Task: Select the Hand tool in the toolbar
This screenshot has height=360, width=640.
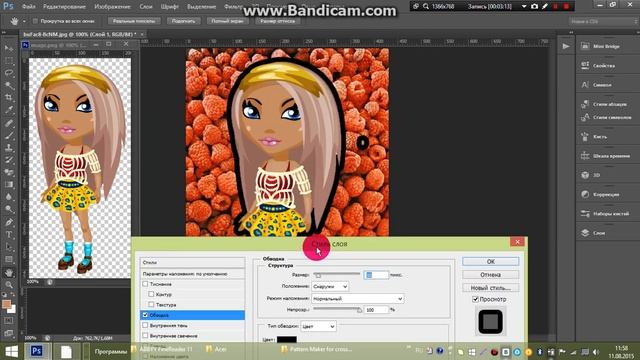Action: click(9, 272)
